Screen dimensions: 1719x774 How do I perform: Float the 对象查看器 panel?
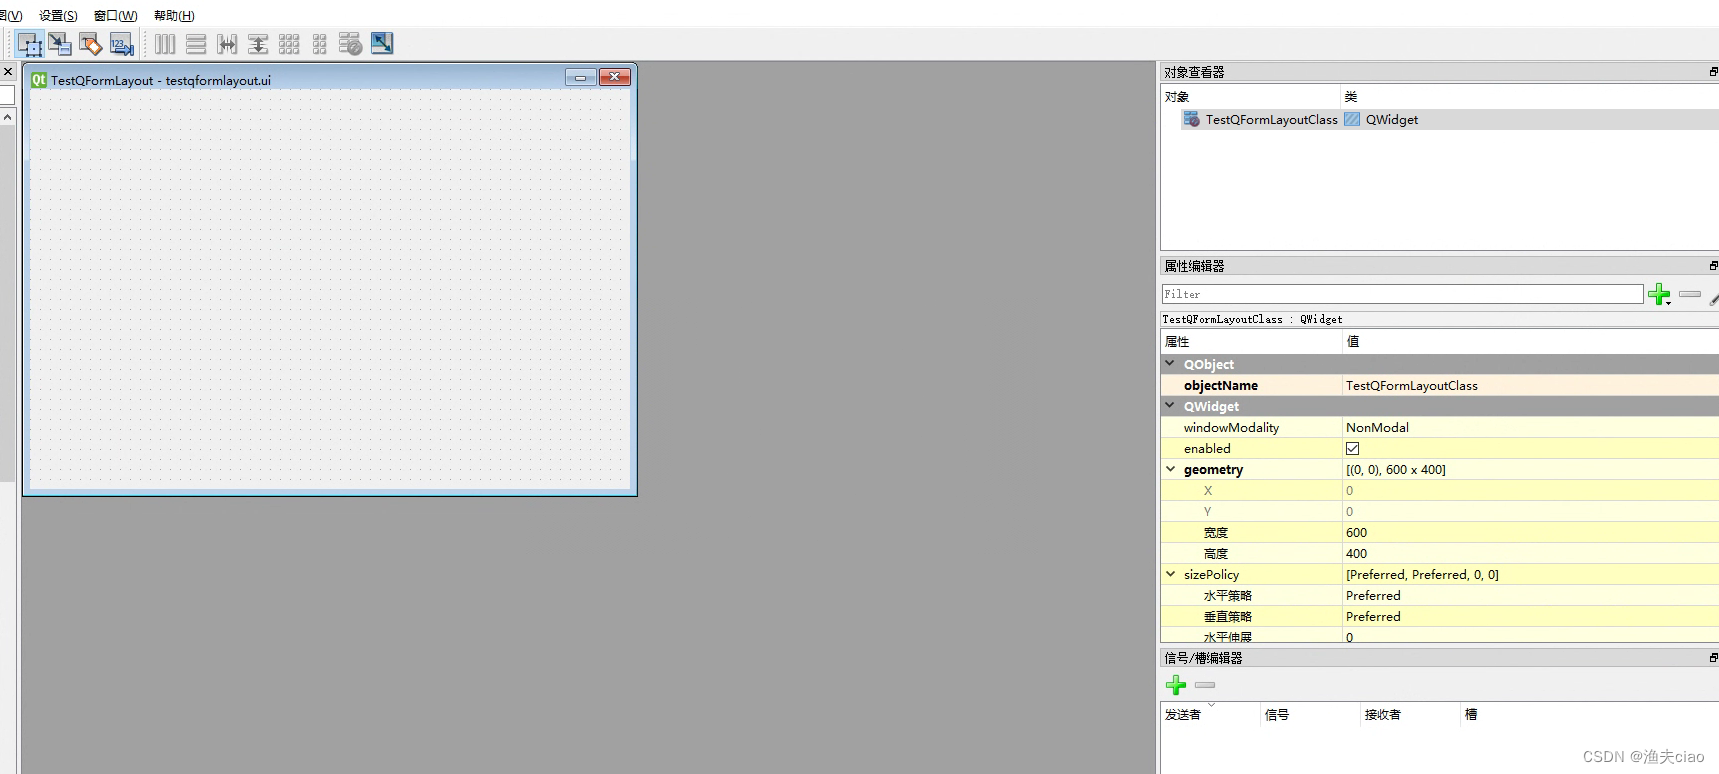pyautogui.click(x=1713, y=72)
